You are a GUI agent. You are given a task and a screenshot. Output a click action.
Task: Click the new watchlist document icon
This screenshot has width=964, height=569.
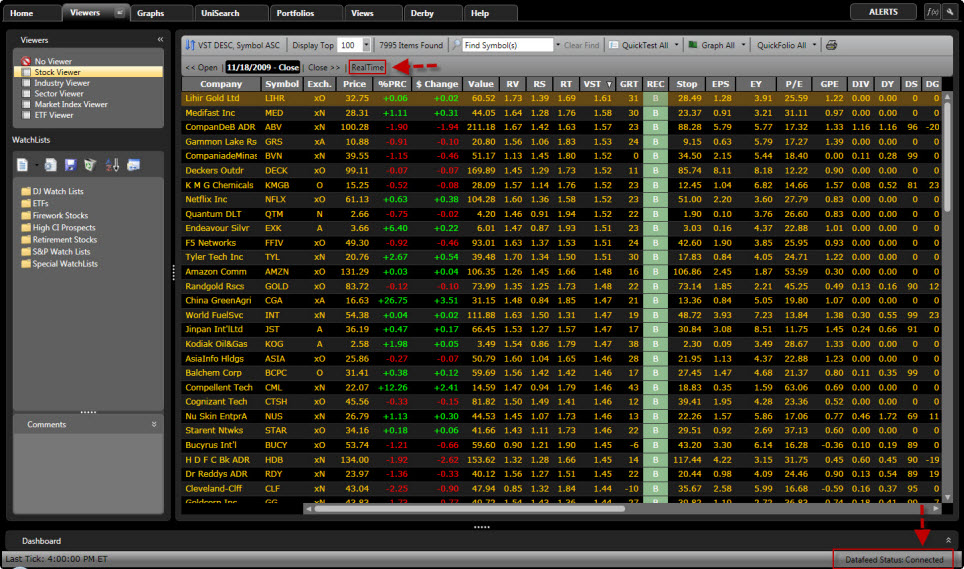point(22,164)
